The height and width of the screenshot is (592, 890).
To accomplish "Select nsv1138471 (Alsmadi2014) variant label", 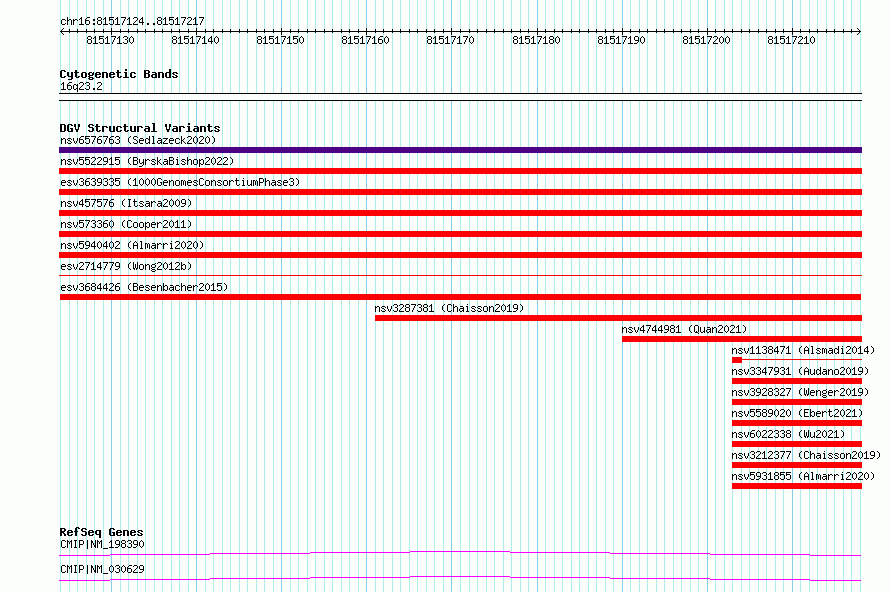I will point(803,350).
